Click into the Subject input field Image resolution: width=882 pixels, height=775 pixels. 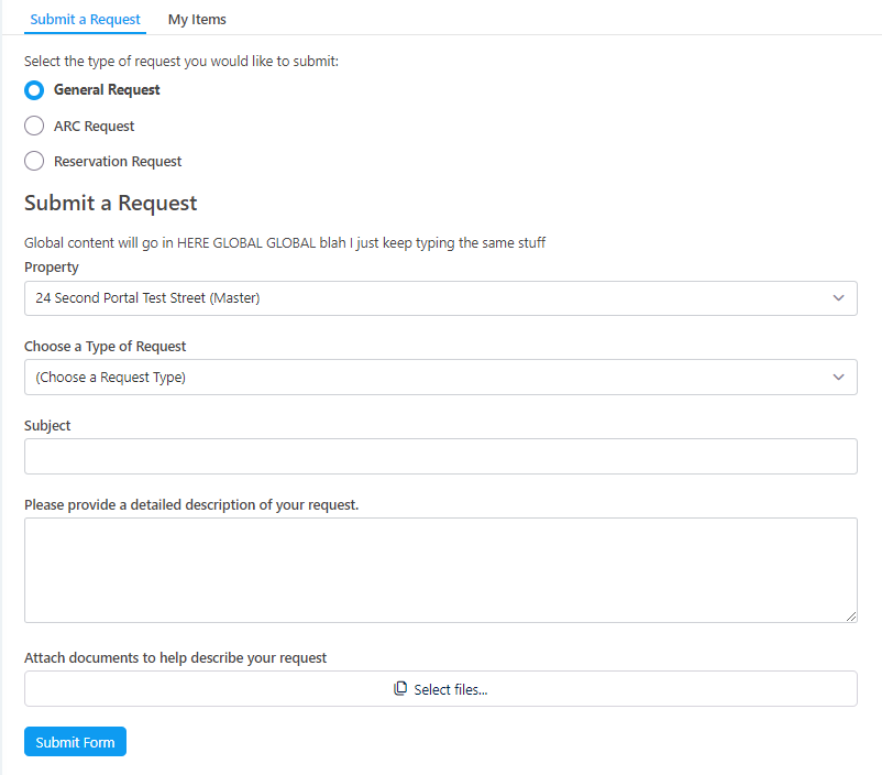(440, 456)
